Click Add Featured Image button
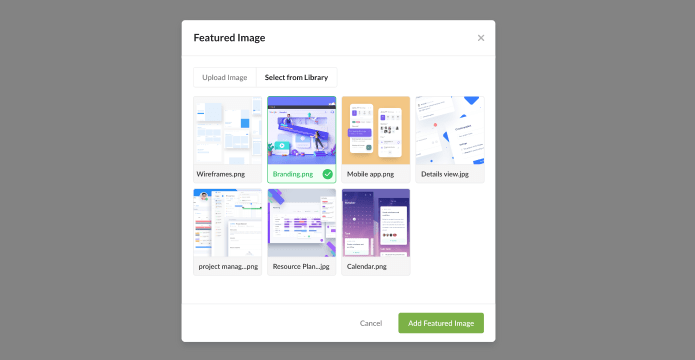 tap(441, 323)
